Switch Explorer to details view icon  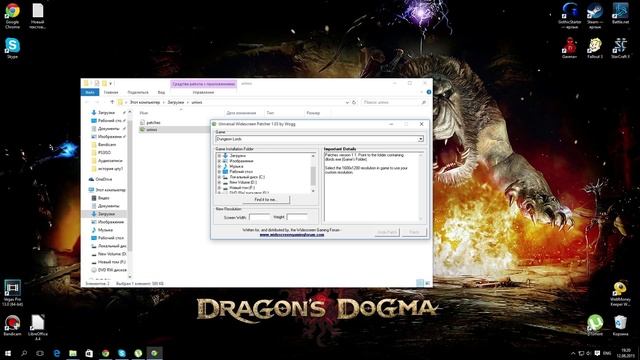pos(420,283)
